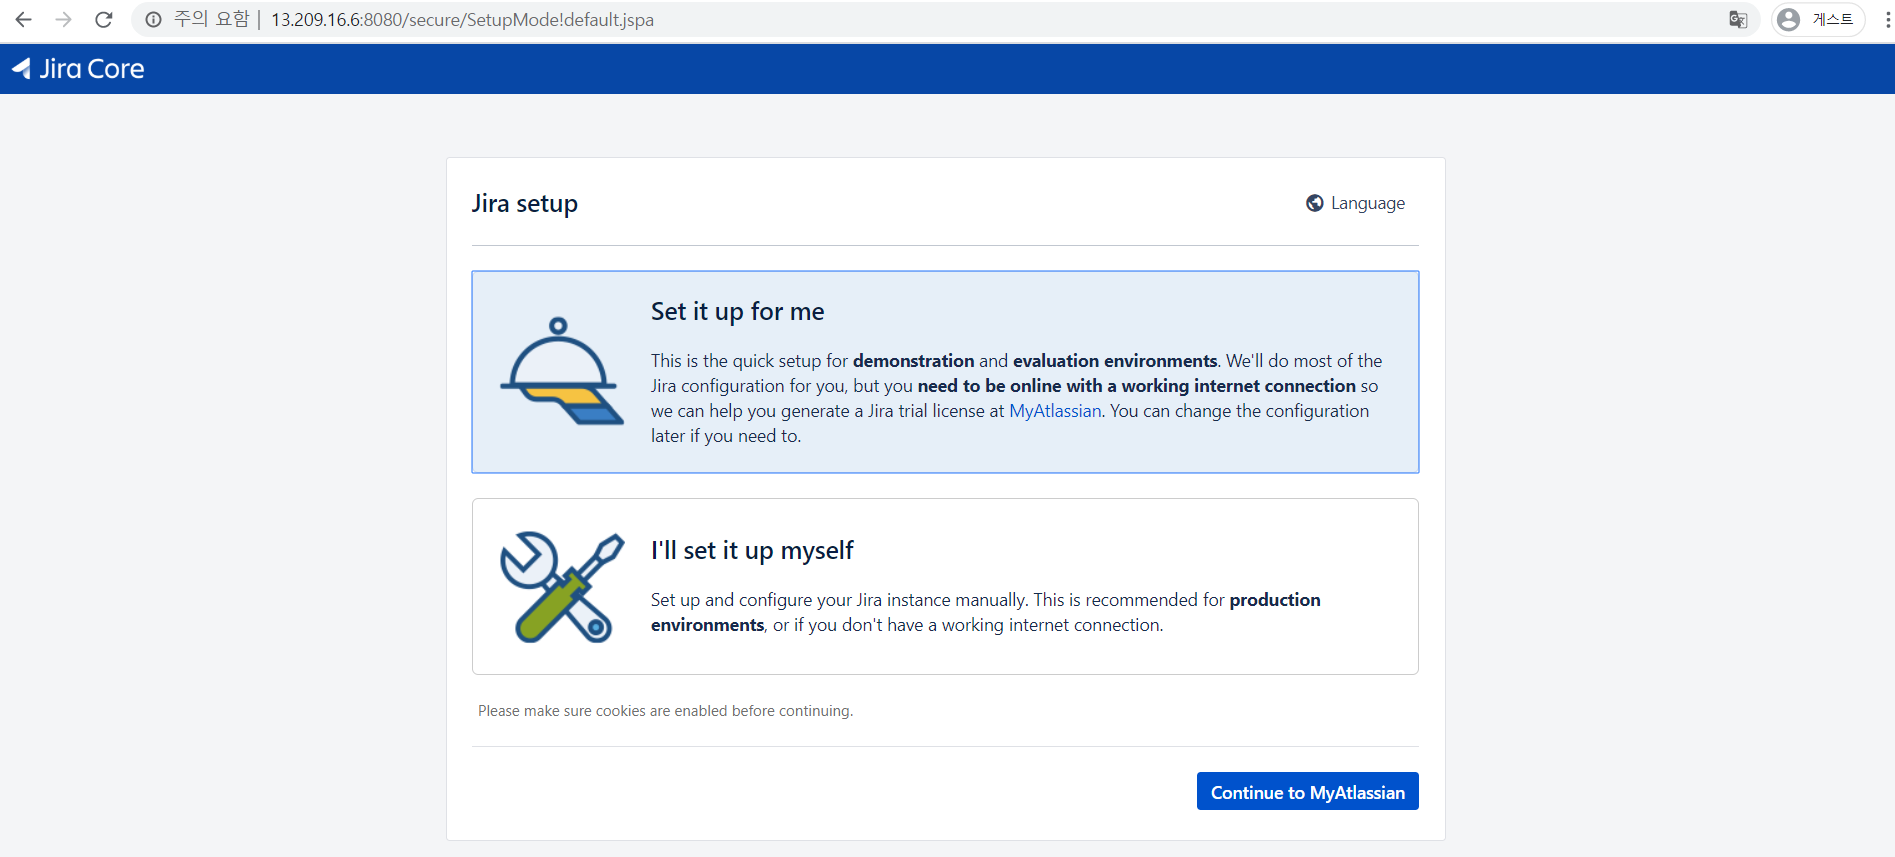Click the wrench and screwdriver icon

pyautogui.click(x=561, y=586)
